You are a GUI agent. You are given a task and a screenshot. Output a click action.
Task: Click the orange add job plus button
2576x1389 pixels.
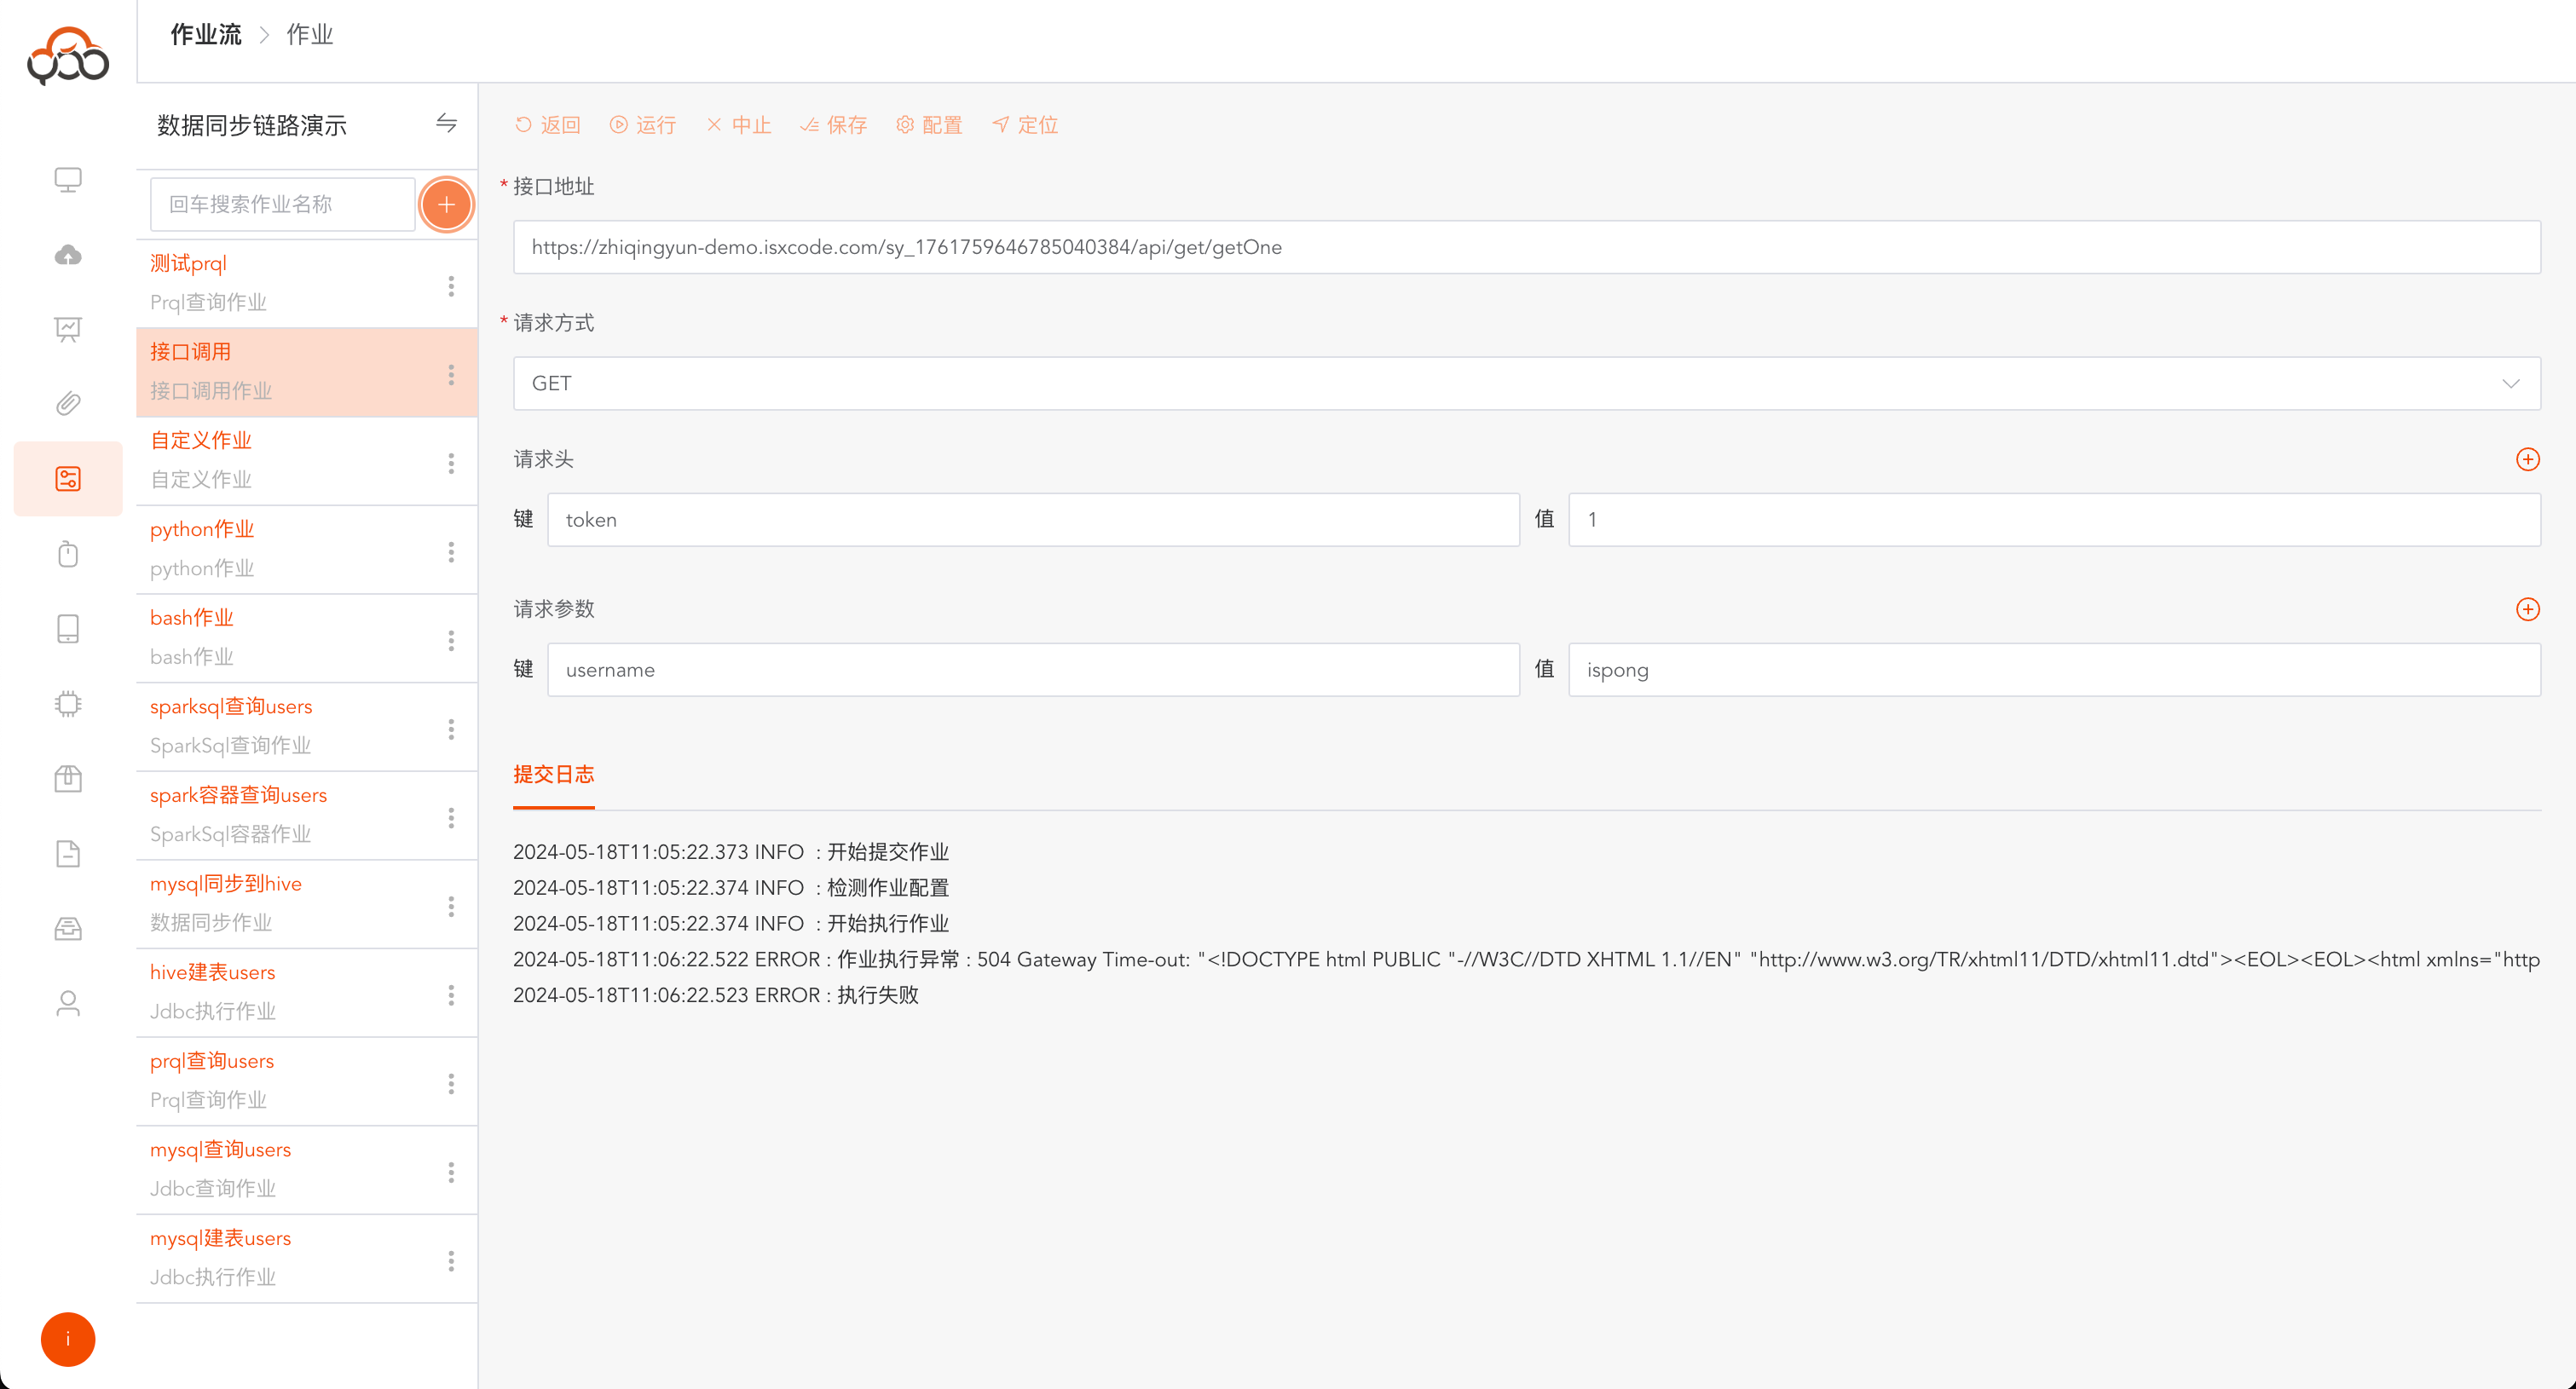(x=446, y=204)
